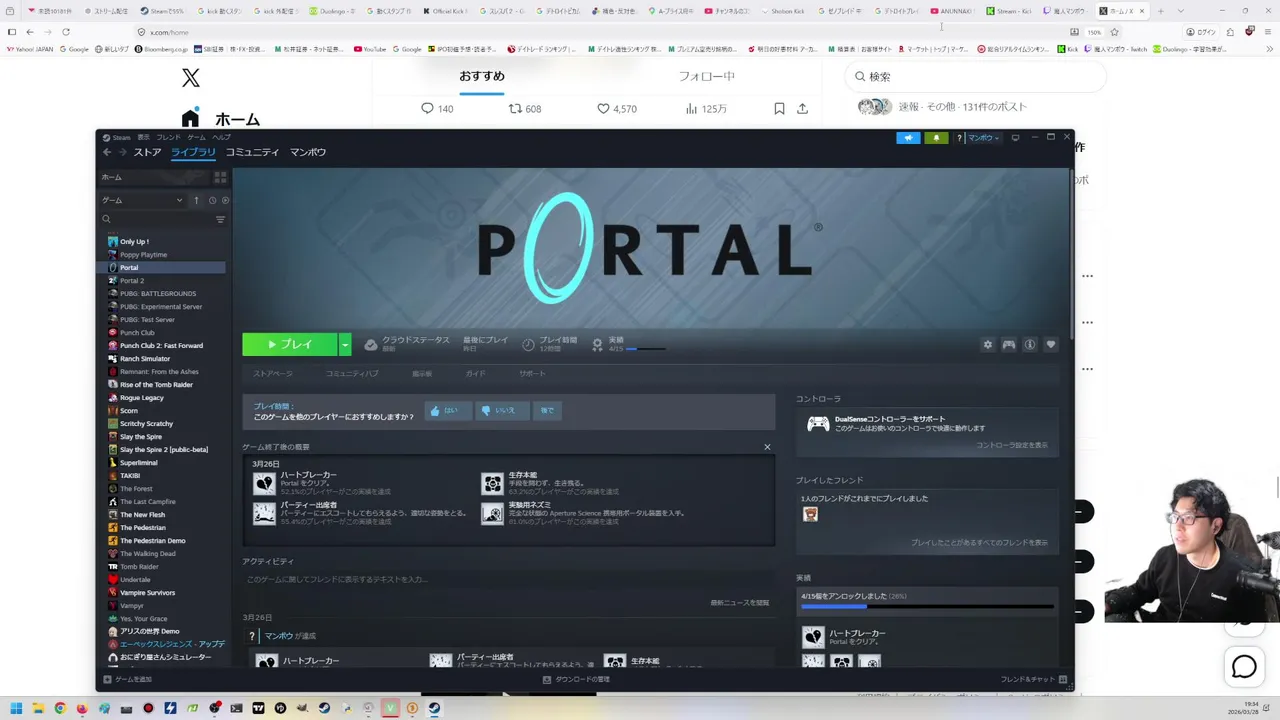Open フレンド＆チャット at bottom right

coord(1034,679)
